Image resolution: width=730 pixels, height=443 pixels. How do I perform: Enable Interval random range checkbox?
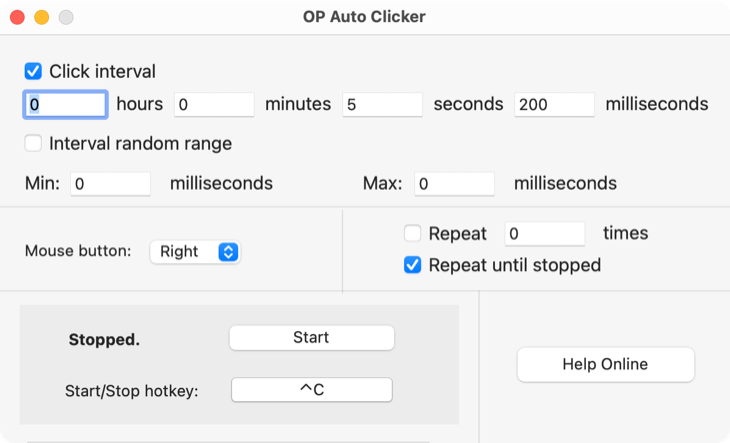coord(33,143)
